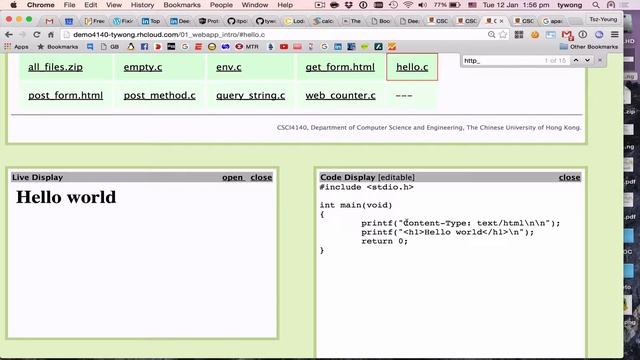Open the post_form.html link
Viewport: 640px width, 360px height.
tap(66, 96)
